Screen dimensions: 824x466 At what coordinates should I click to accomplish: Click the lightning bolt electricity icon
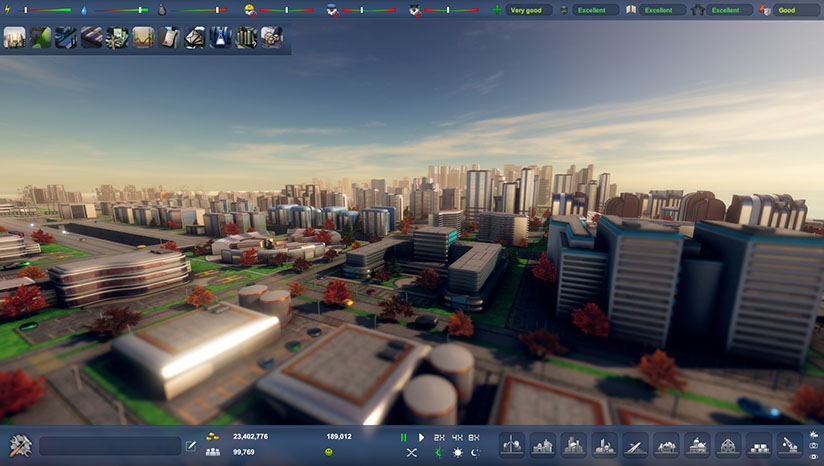[8, 10]
